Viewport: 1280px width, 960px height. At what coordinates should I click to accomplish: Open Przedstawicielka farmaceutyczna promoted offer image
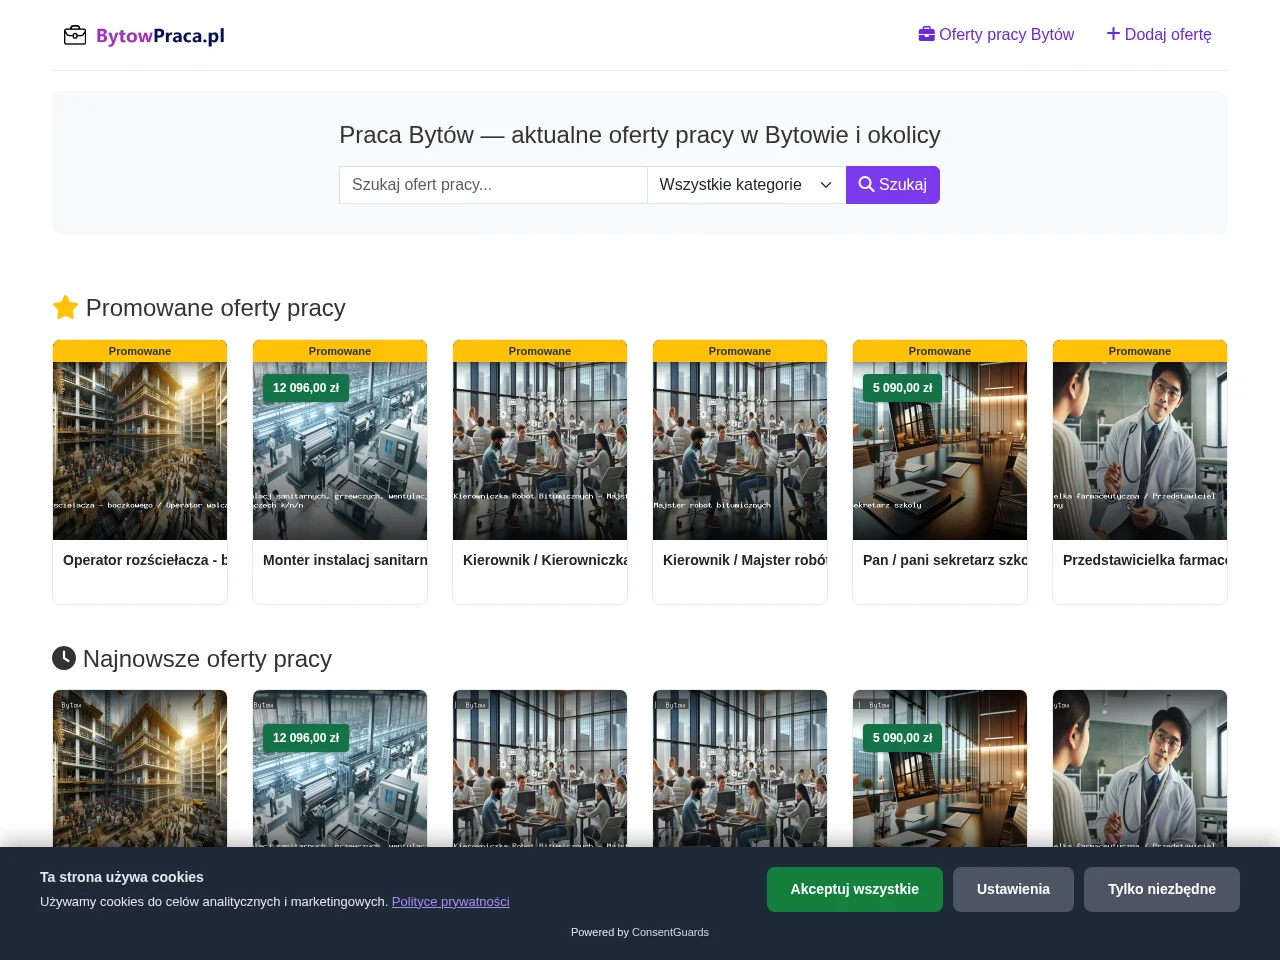[x=1140, y=451]
